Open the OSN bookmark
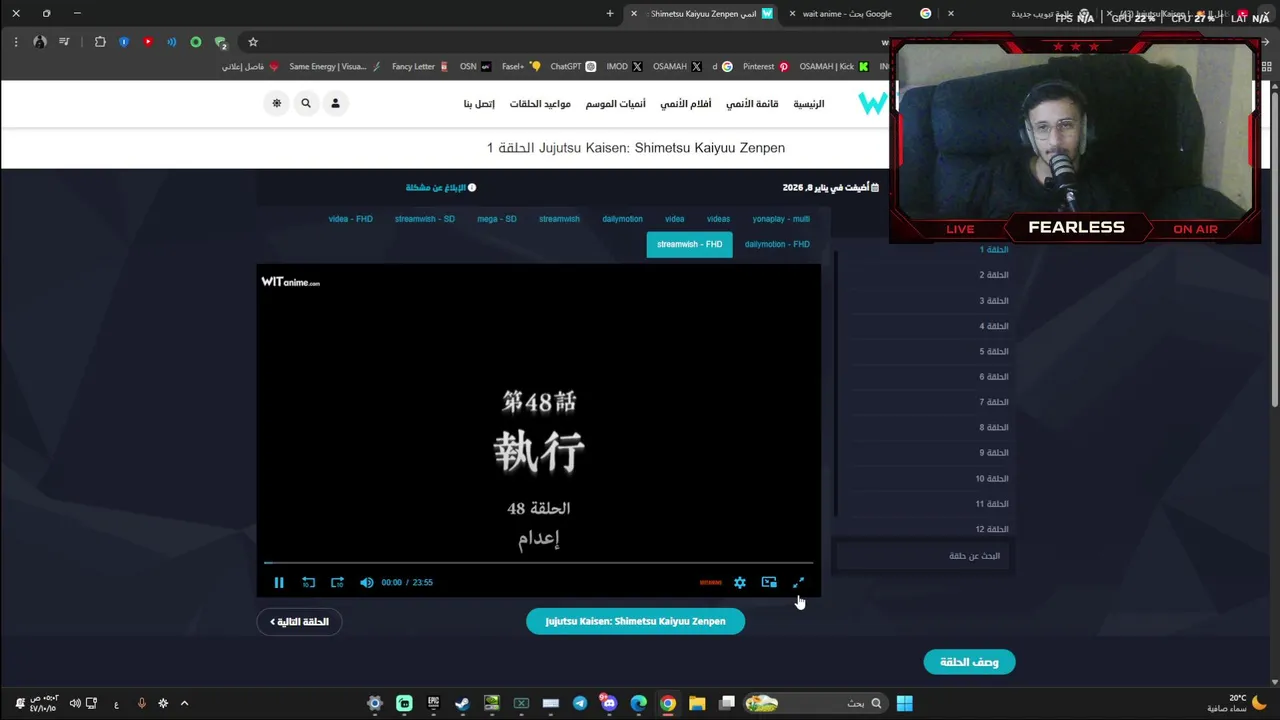The width and height of the screenshot is (1280, 720). (x=475, y=66)
